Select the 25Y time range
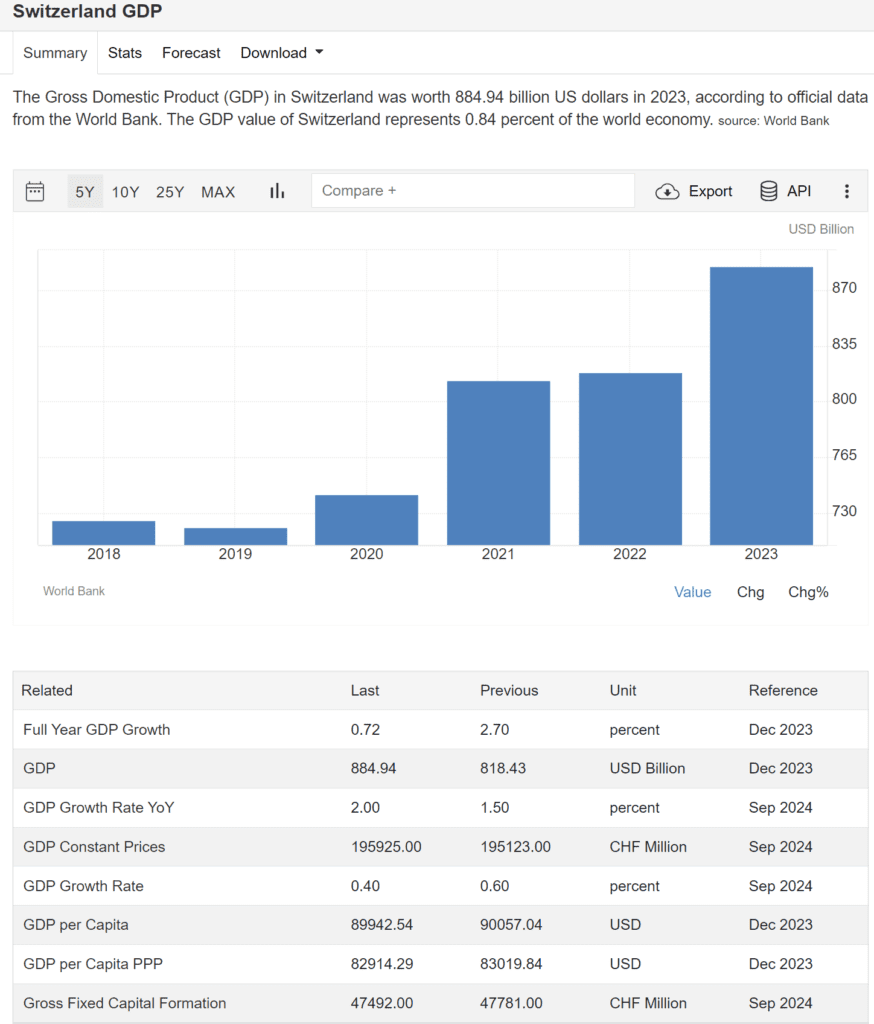This screenshot has height=1024, width=874. [x=169, y=191]
